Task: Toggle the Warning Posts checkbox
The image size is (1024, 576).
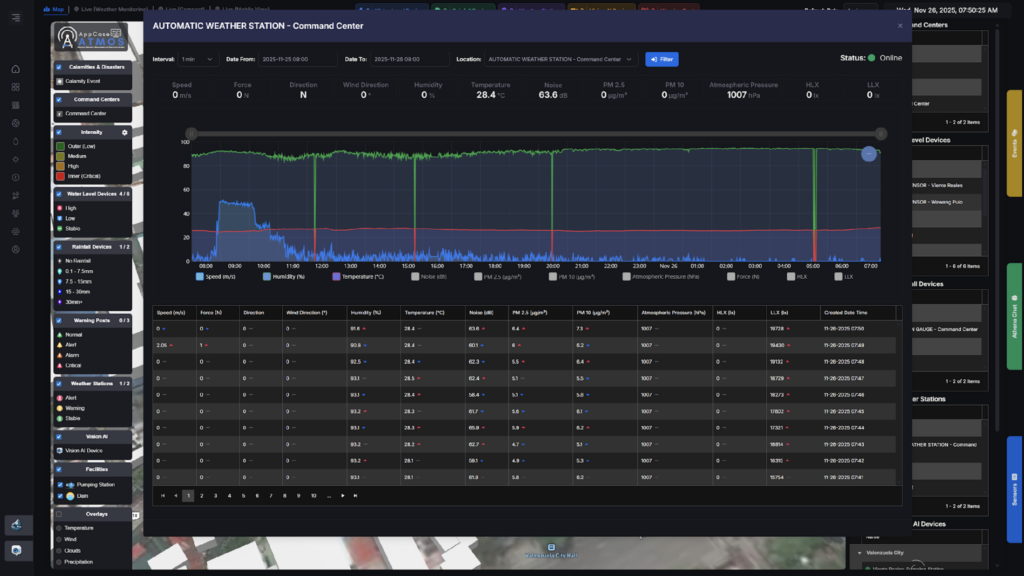Action: [x=59, y=321]
